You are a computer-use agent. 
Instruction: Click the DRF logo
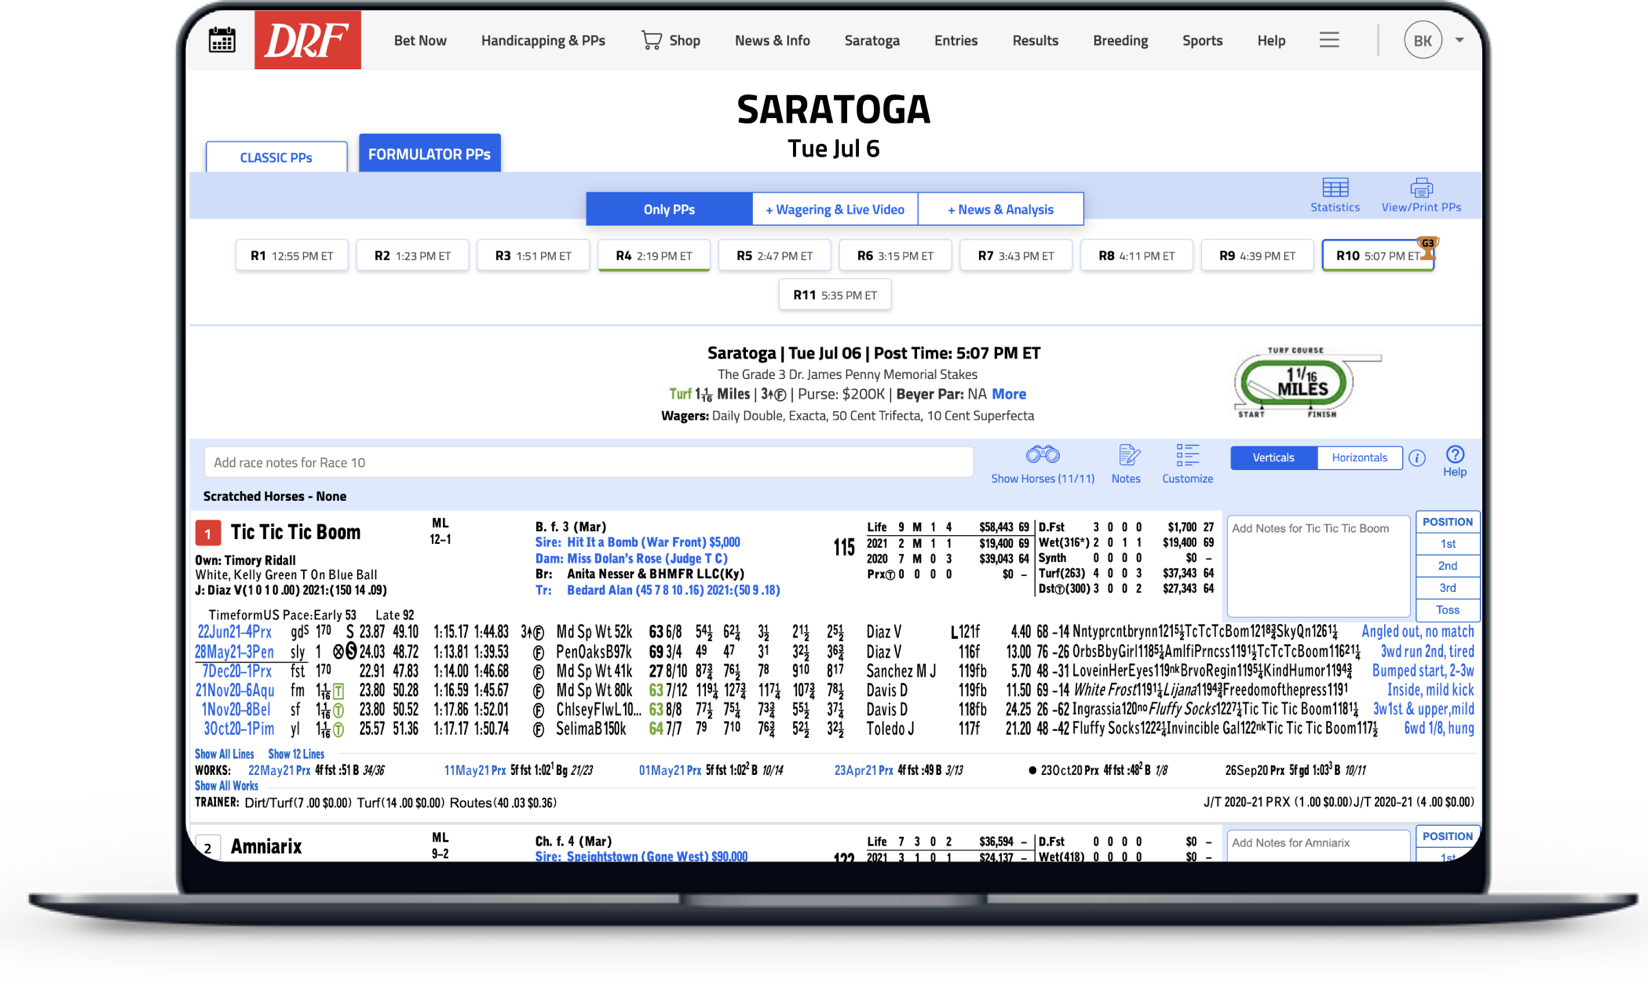coord(308,40)
